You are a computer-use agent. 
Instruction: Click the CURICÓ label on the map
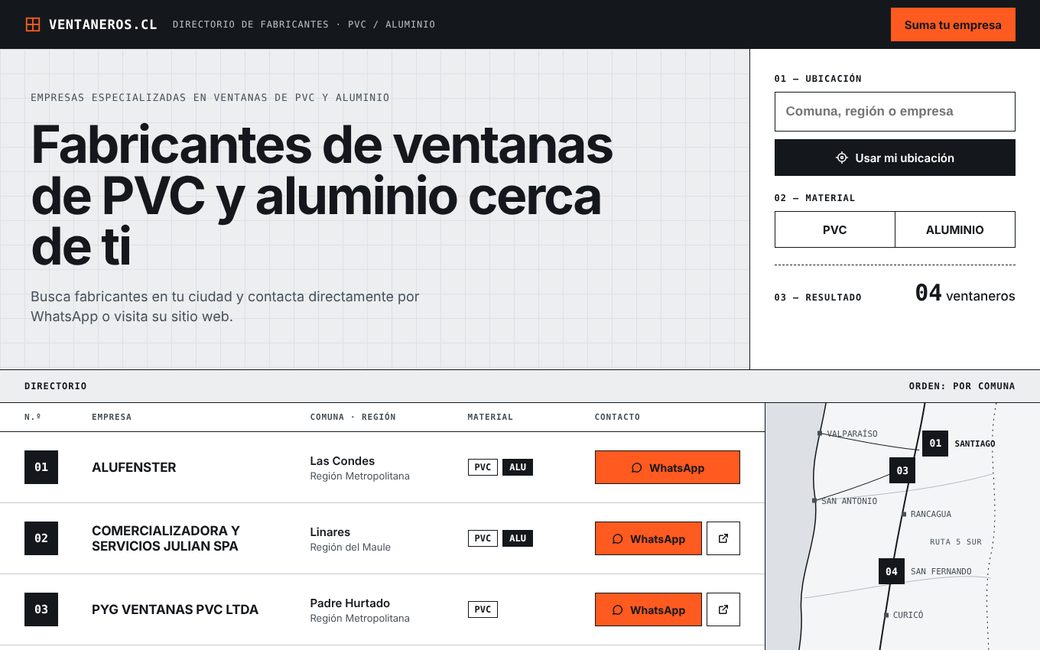[x=908, y=615]
